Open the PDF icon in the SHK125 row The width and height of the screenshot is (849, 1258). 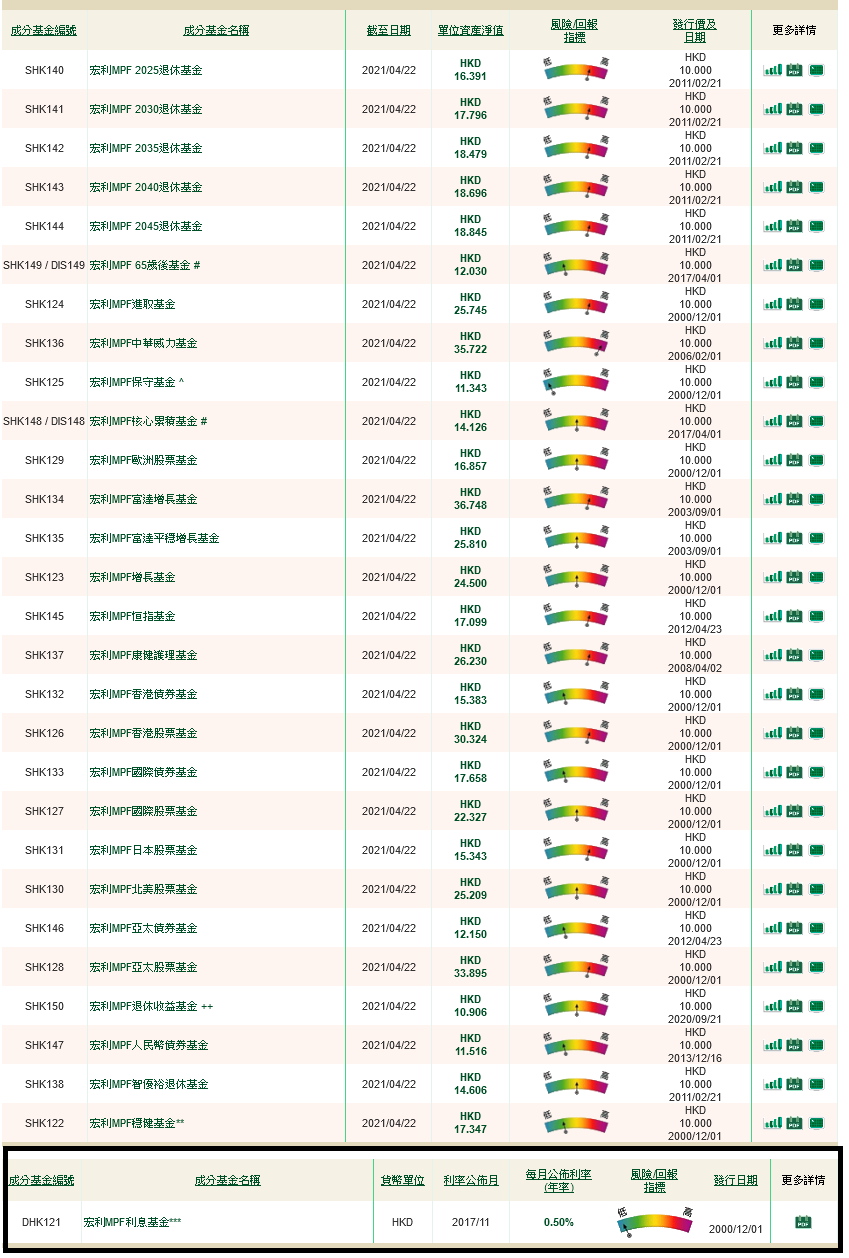[794, 382]
